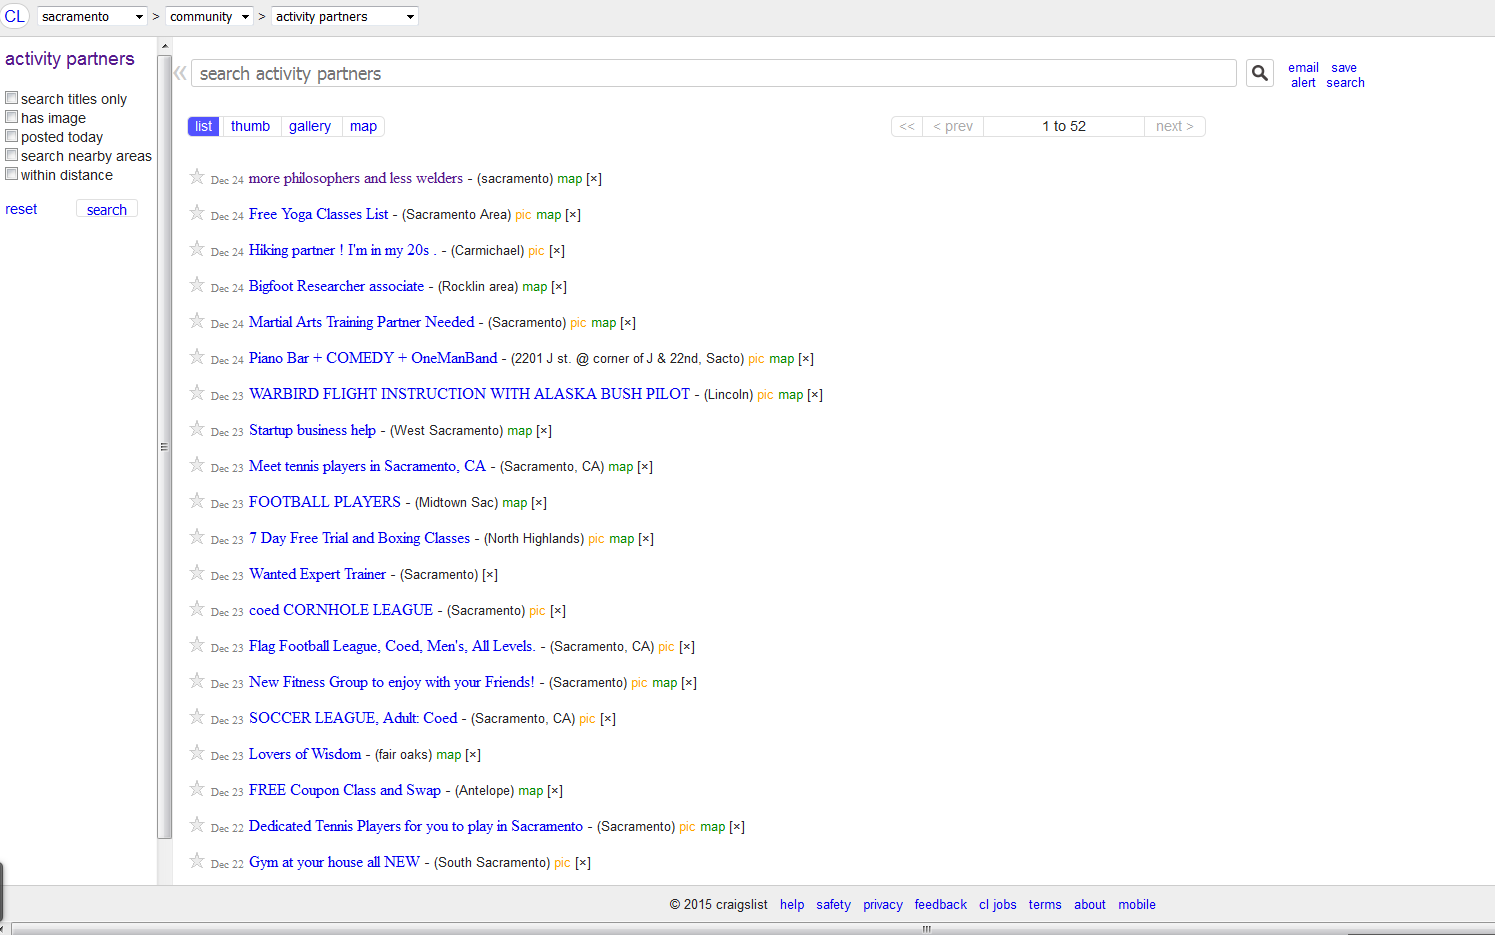Check the has image filter
1495x935 pixels.
pos(12,117)
